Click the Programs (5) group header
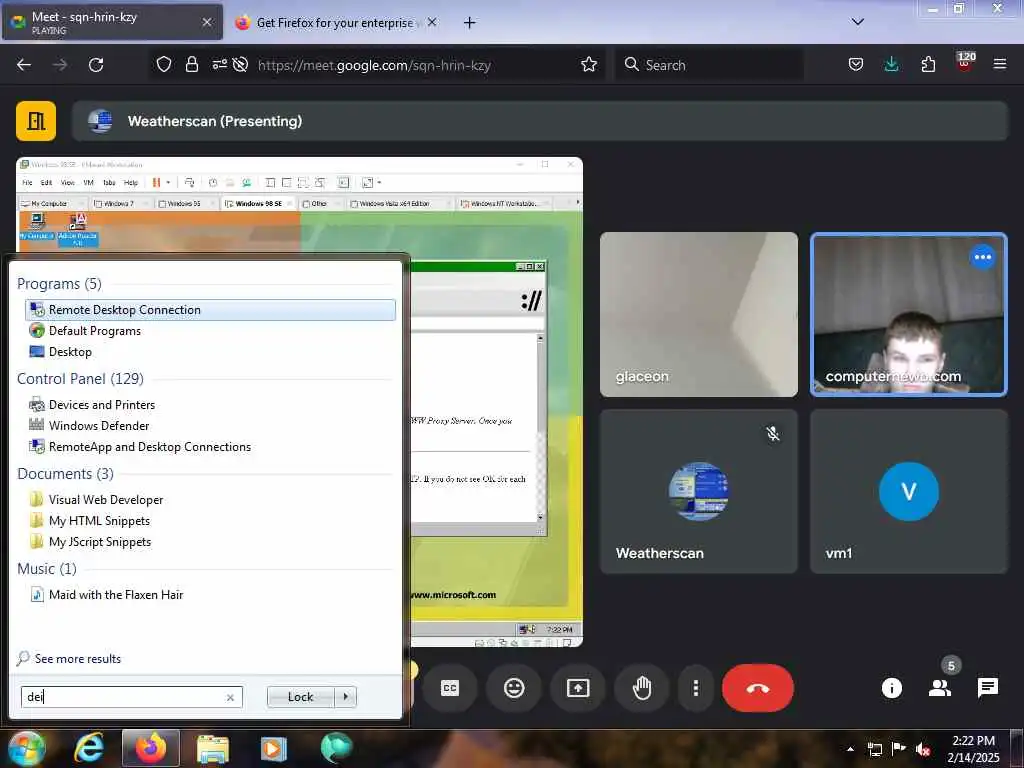Image resolution: width=1024 pixels, height=768 pixels. pyautogui.click(x=59, y=284)
